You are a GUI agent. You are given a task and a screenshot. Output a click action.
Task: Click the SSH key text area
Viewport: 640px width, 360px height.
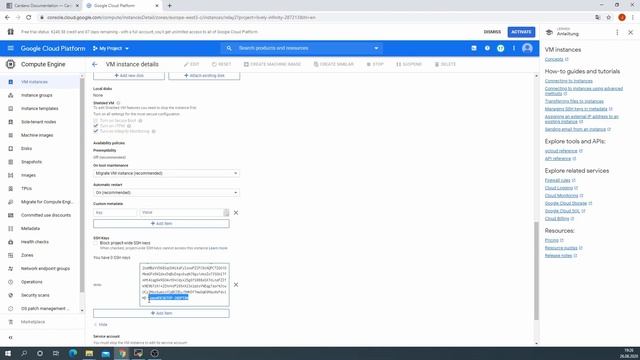[184, 284]
